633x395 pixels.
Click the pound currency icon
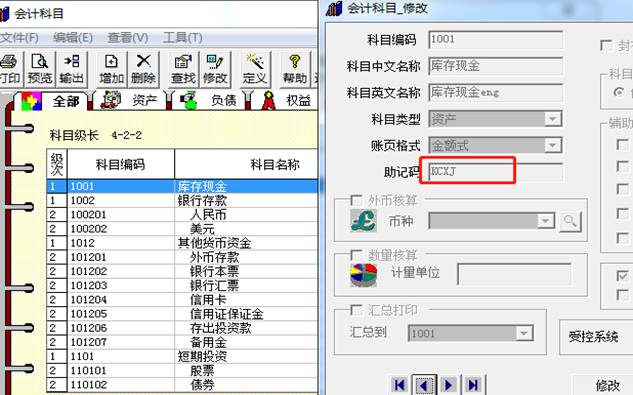363,221
